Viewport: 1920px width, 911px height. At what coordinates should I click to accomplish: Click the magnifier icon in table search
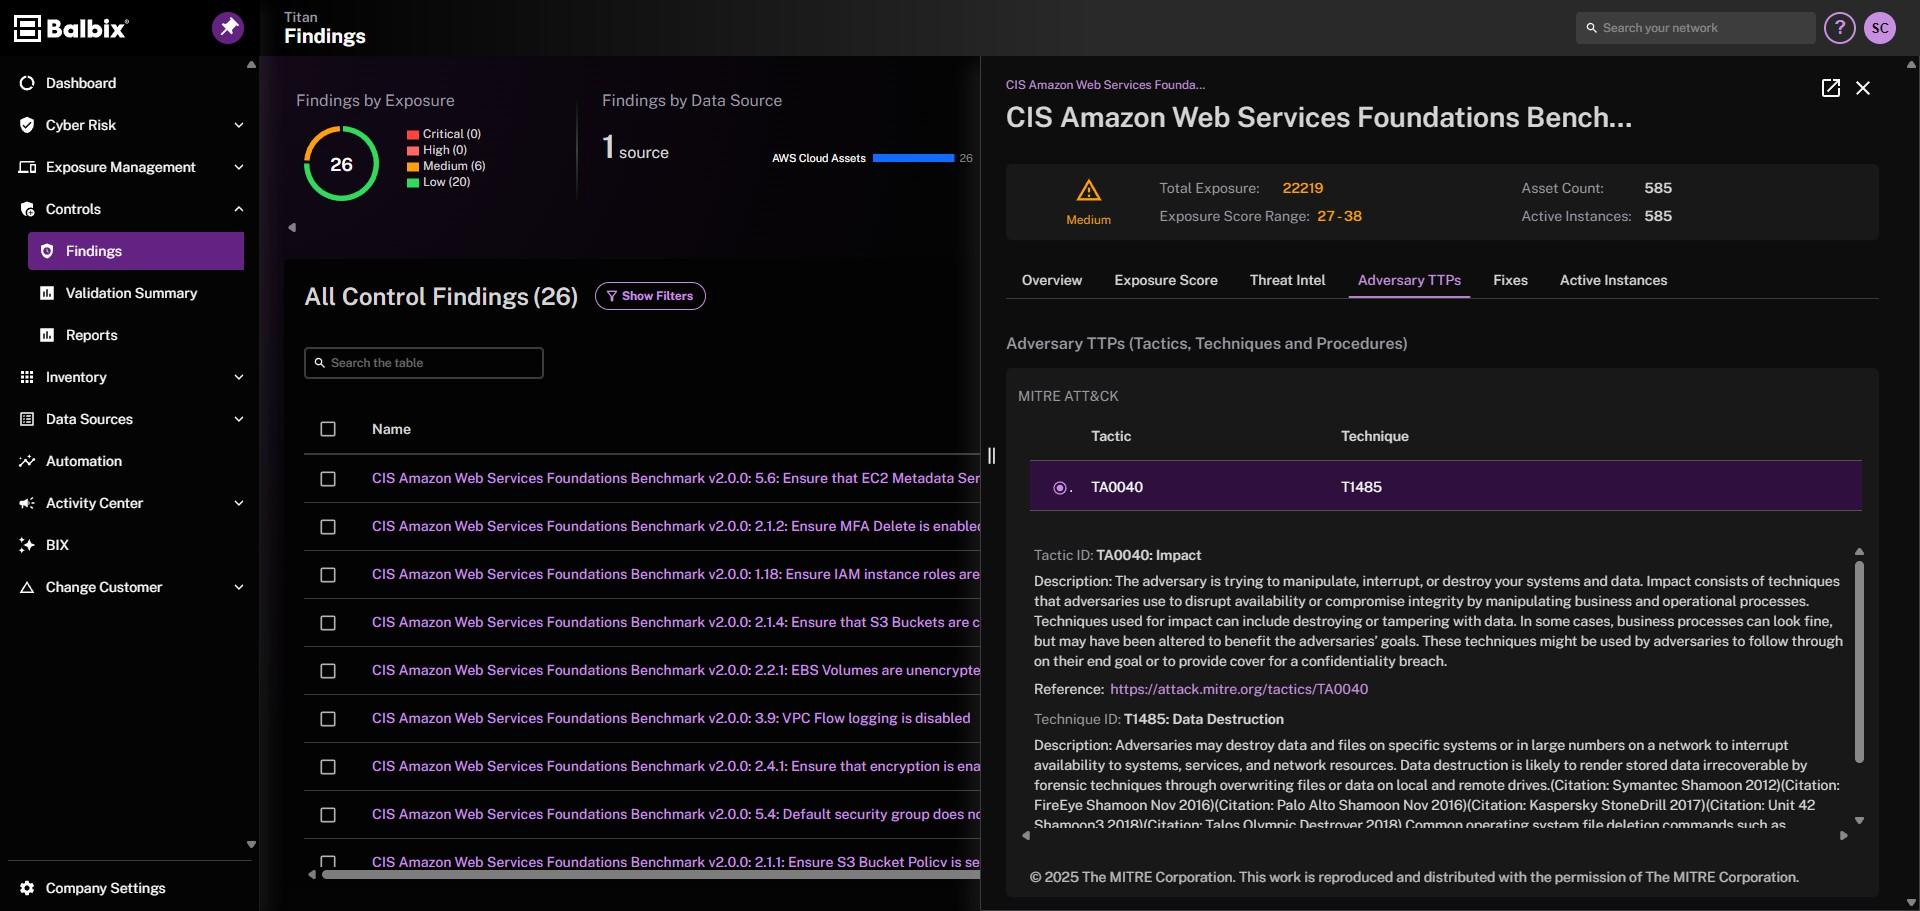[320, 363]
